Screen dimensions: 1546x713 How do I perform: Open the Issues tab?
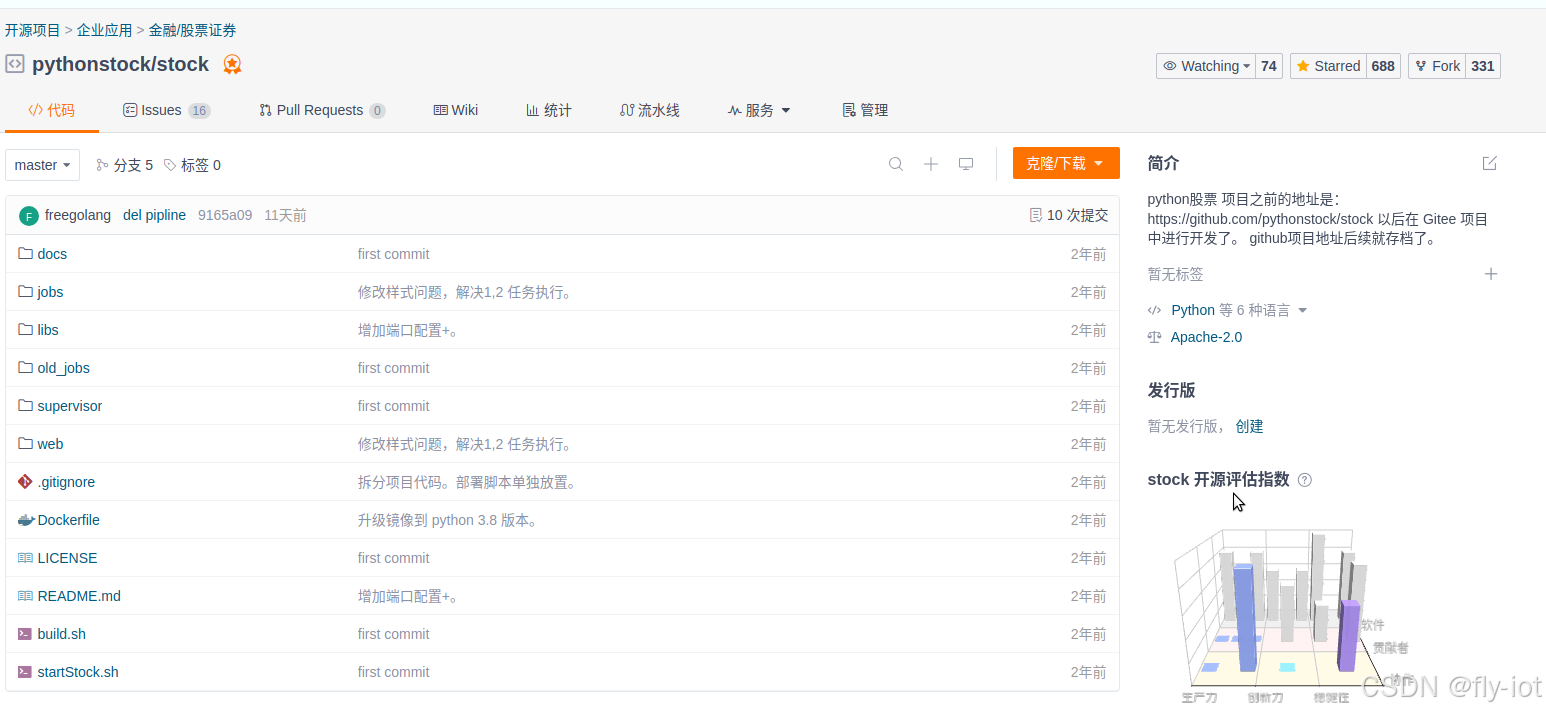pyautogui.click(x=167, y=110)
